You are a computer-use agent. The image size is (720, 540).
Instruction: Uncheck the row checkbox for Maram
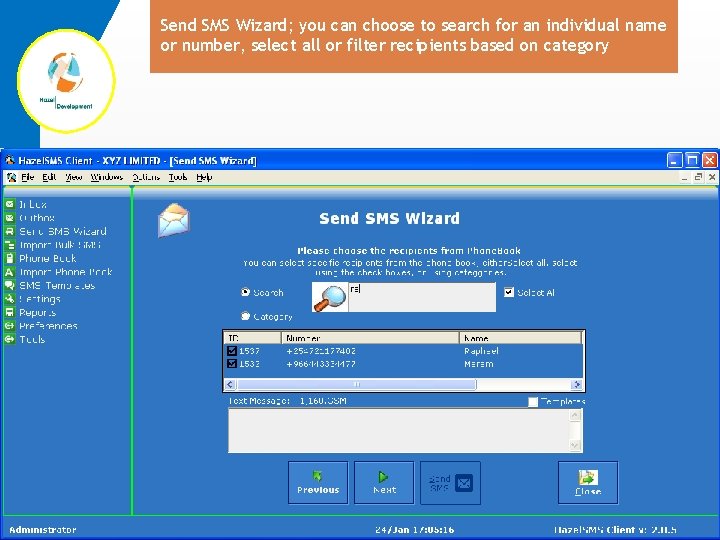[x=232, y=364]
